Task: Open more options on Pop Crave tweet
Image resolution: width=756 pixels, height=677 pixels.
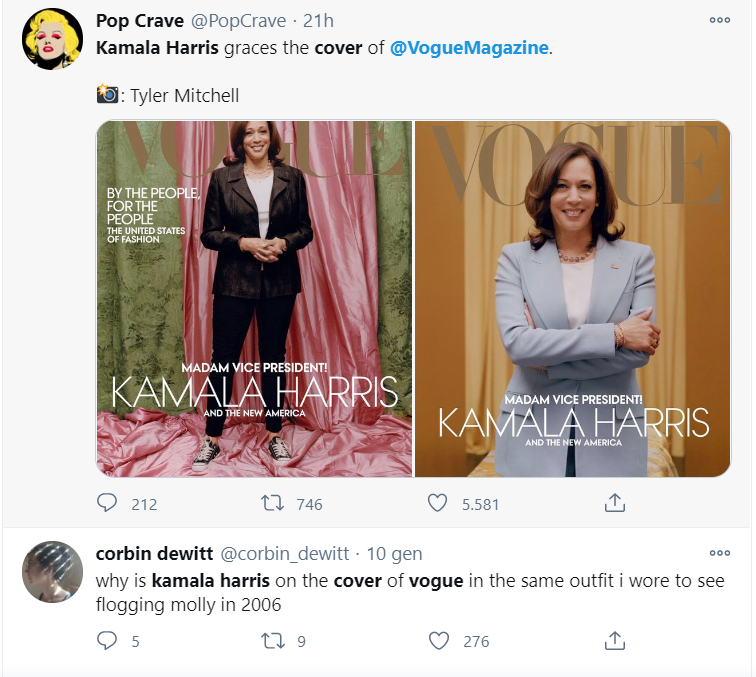Action: pos(720,19)
